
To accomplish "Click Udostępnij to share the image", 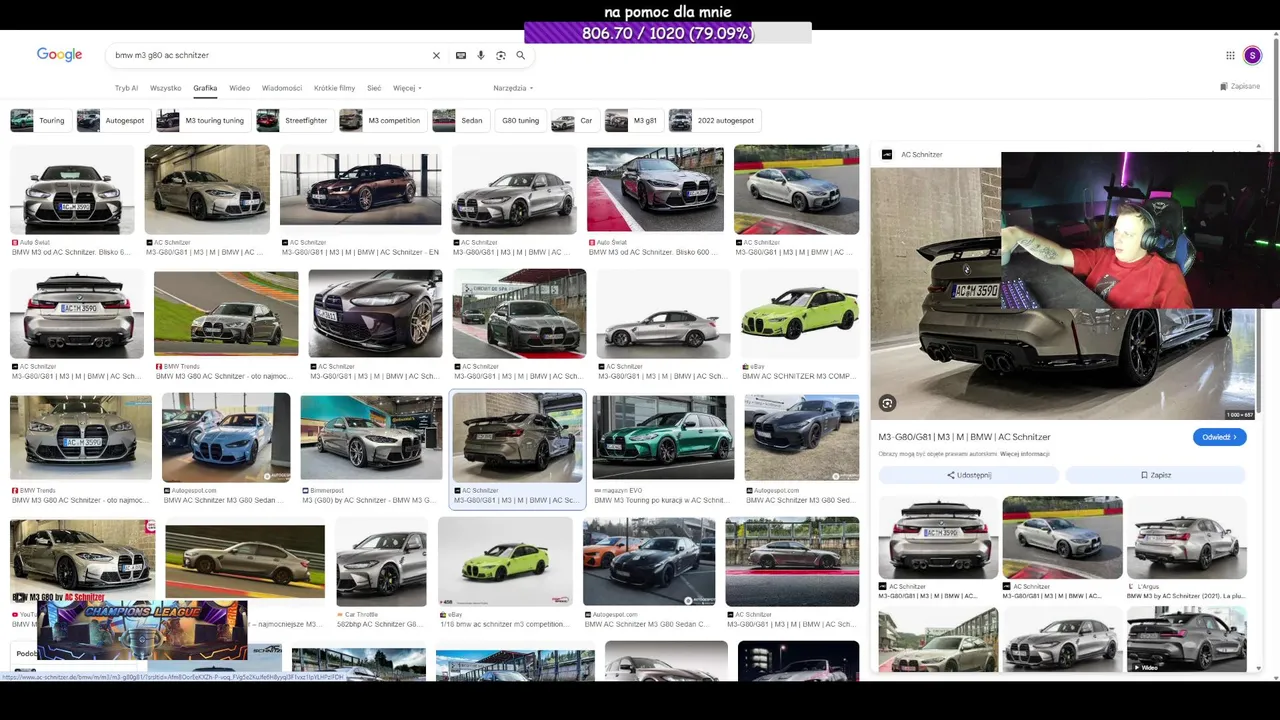I will click(x=969, y=475).
